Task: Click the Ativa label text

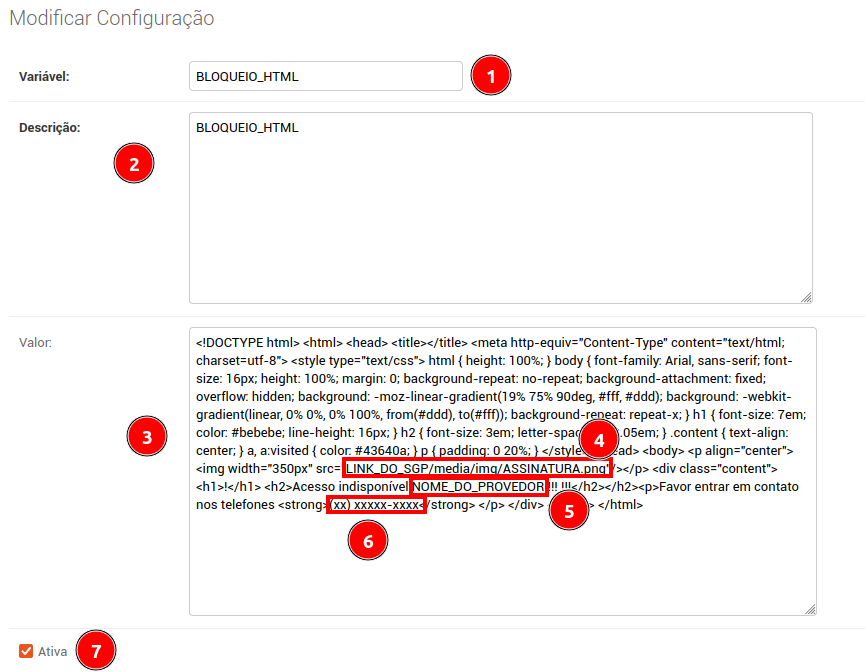Action: click(x=52, y=652)
